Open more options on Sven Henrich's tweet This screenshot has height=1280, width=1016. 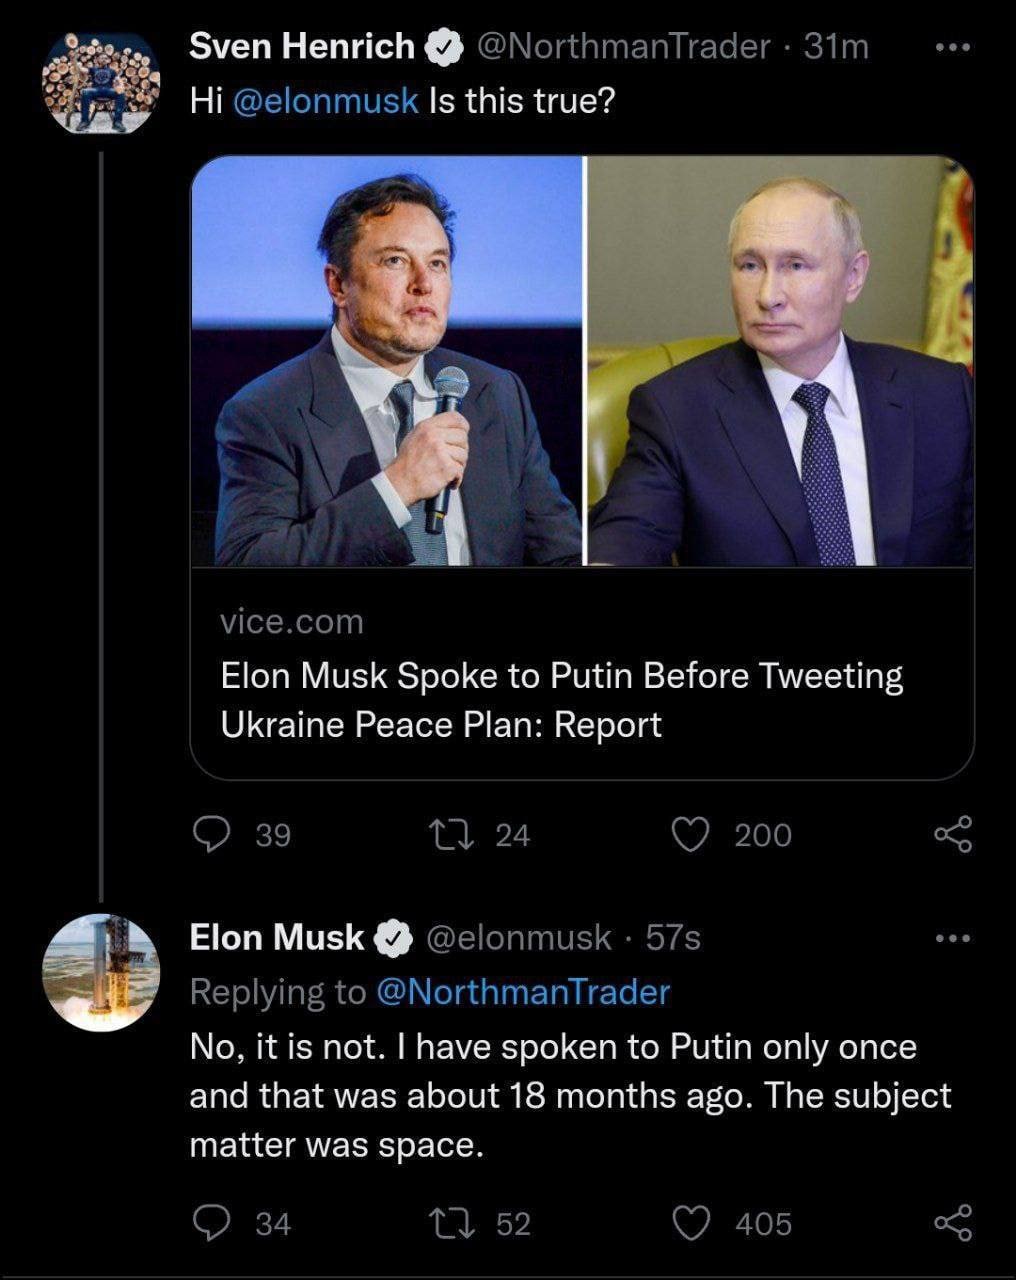tap(951, 47)
